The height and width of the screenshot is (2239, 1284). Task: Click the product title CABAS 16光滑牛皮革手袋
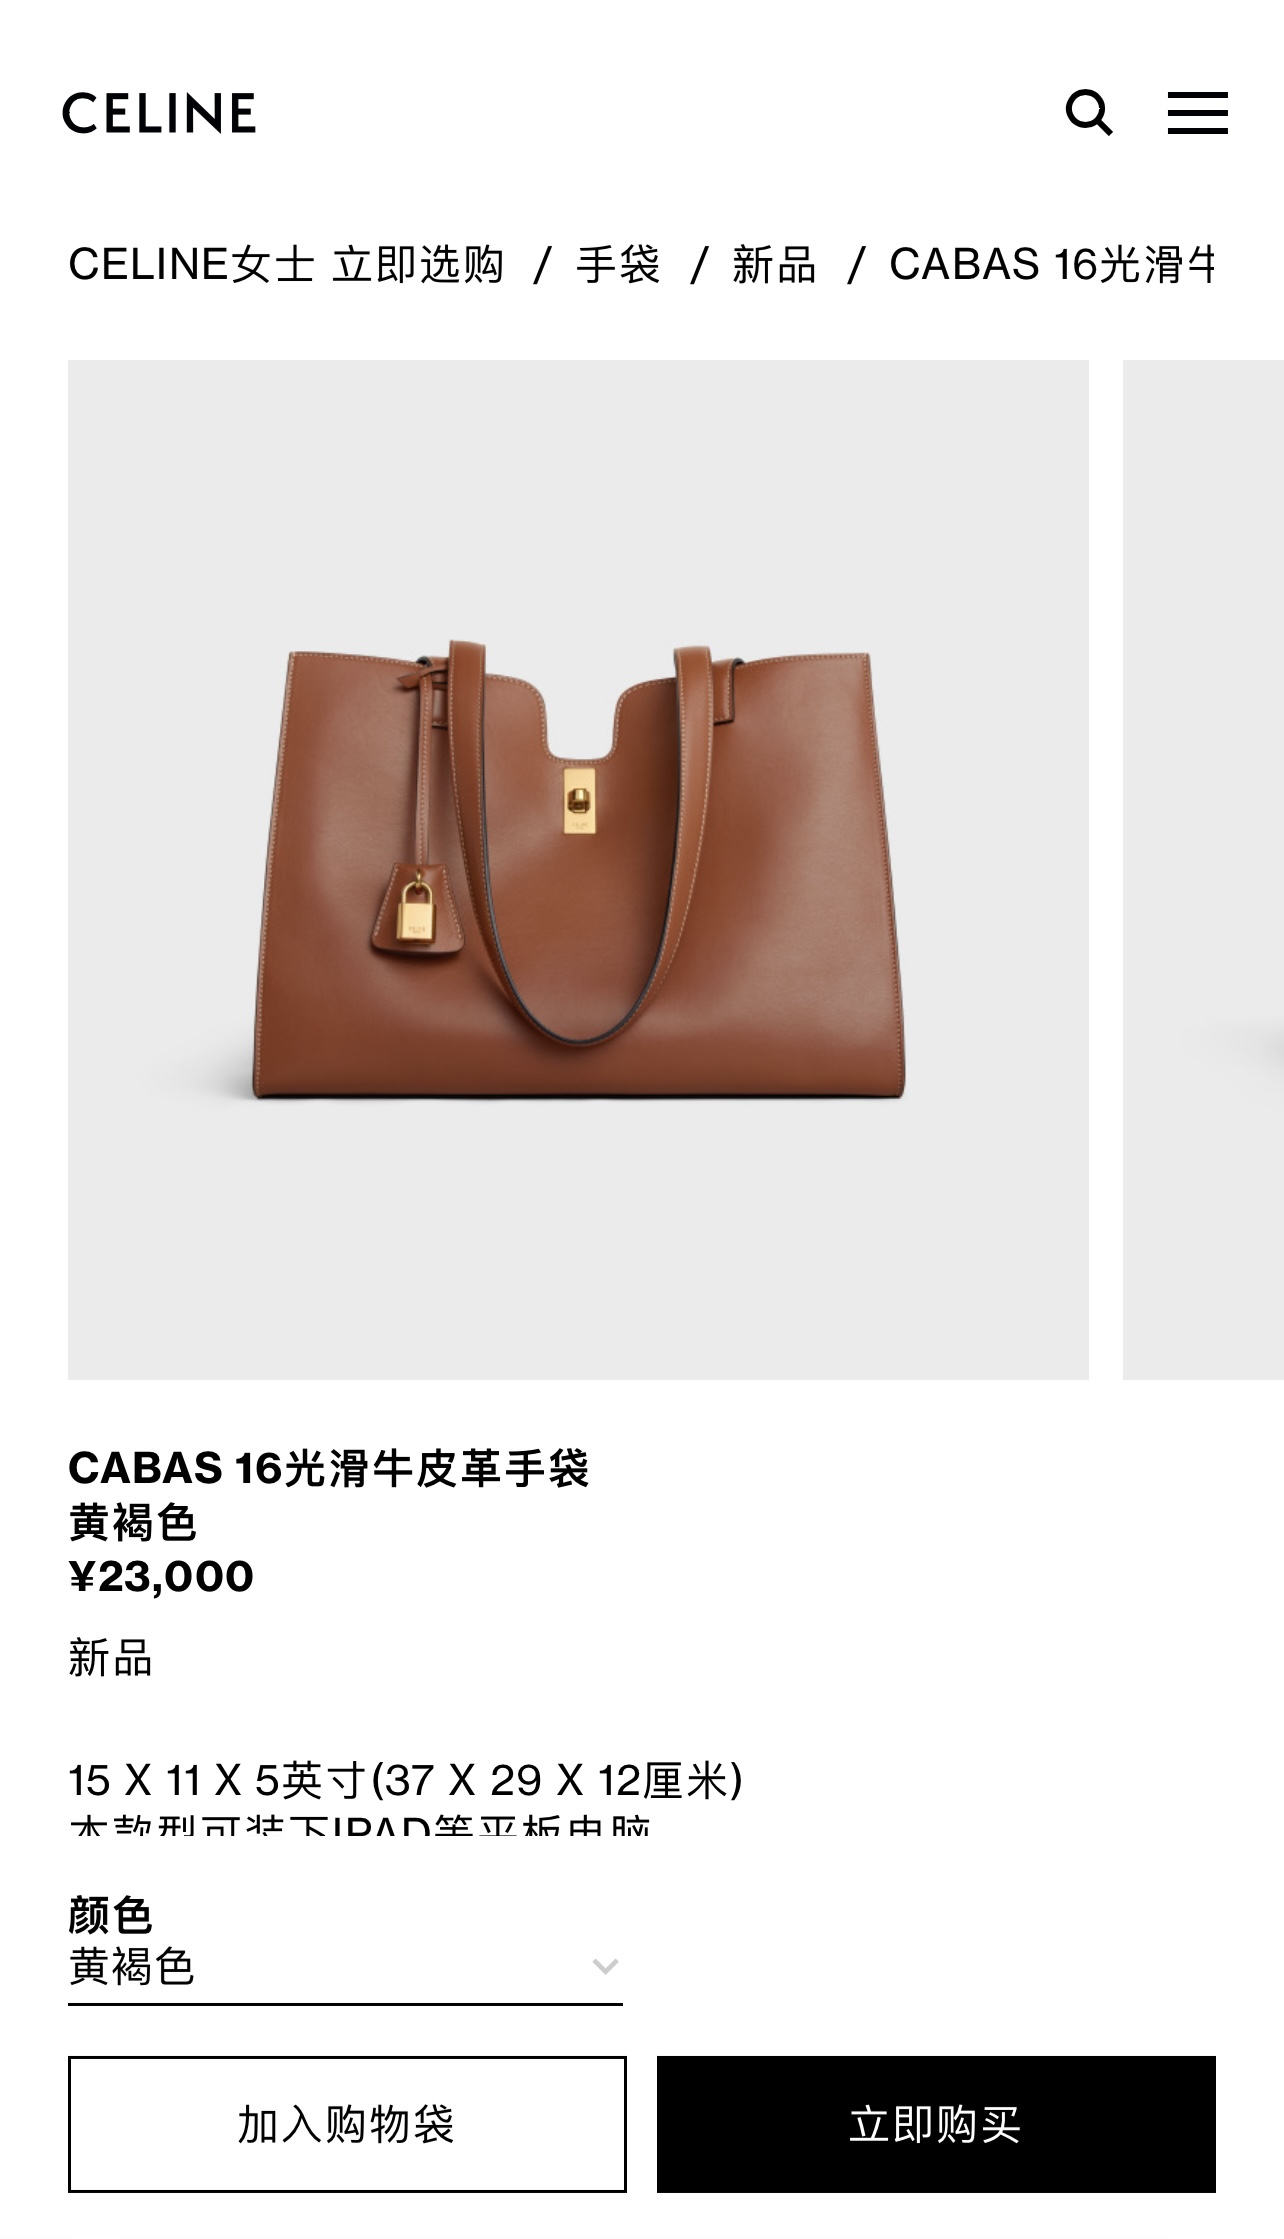pos(329,1468)
